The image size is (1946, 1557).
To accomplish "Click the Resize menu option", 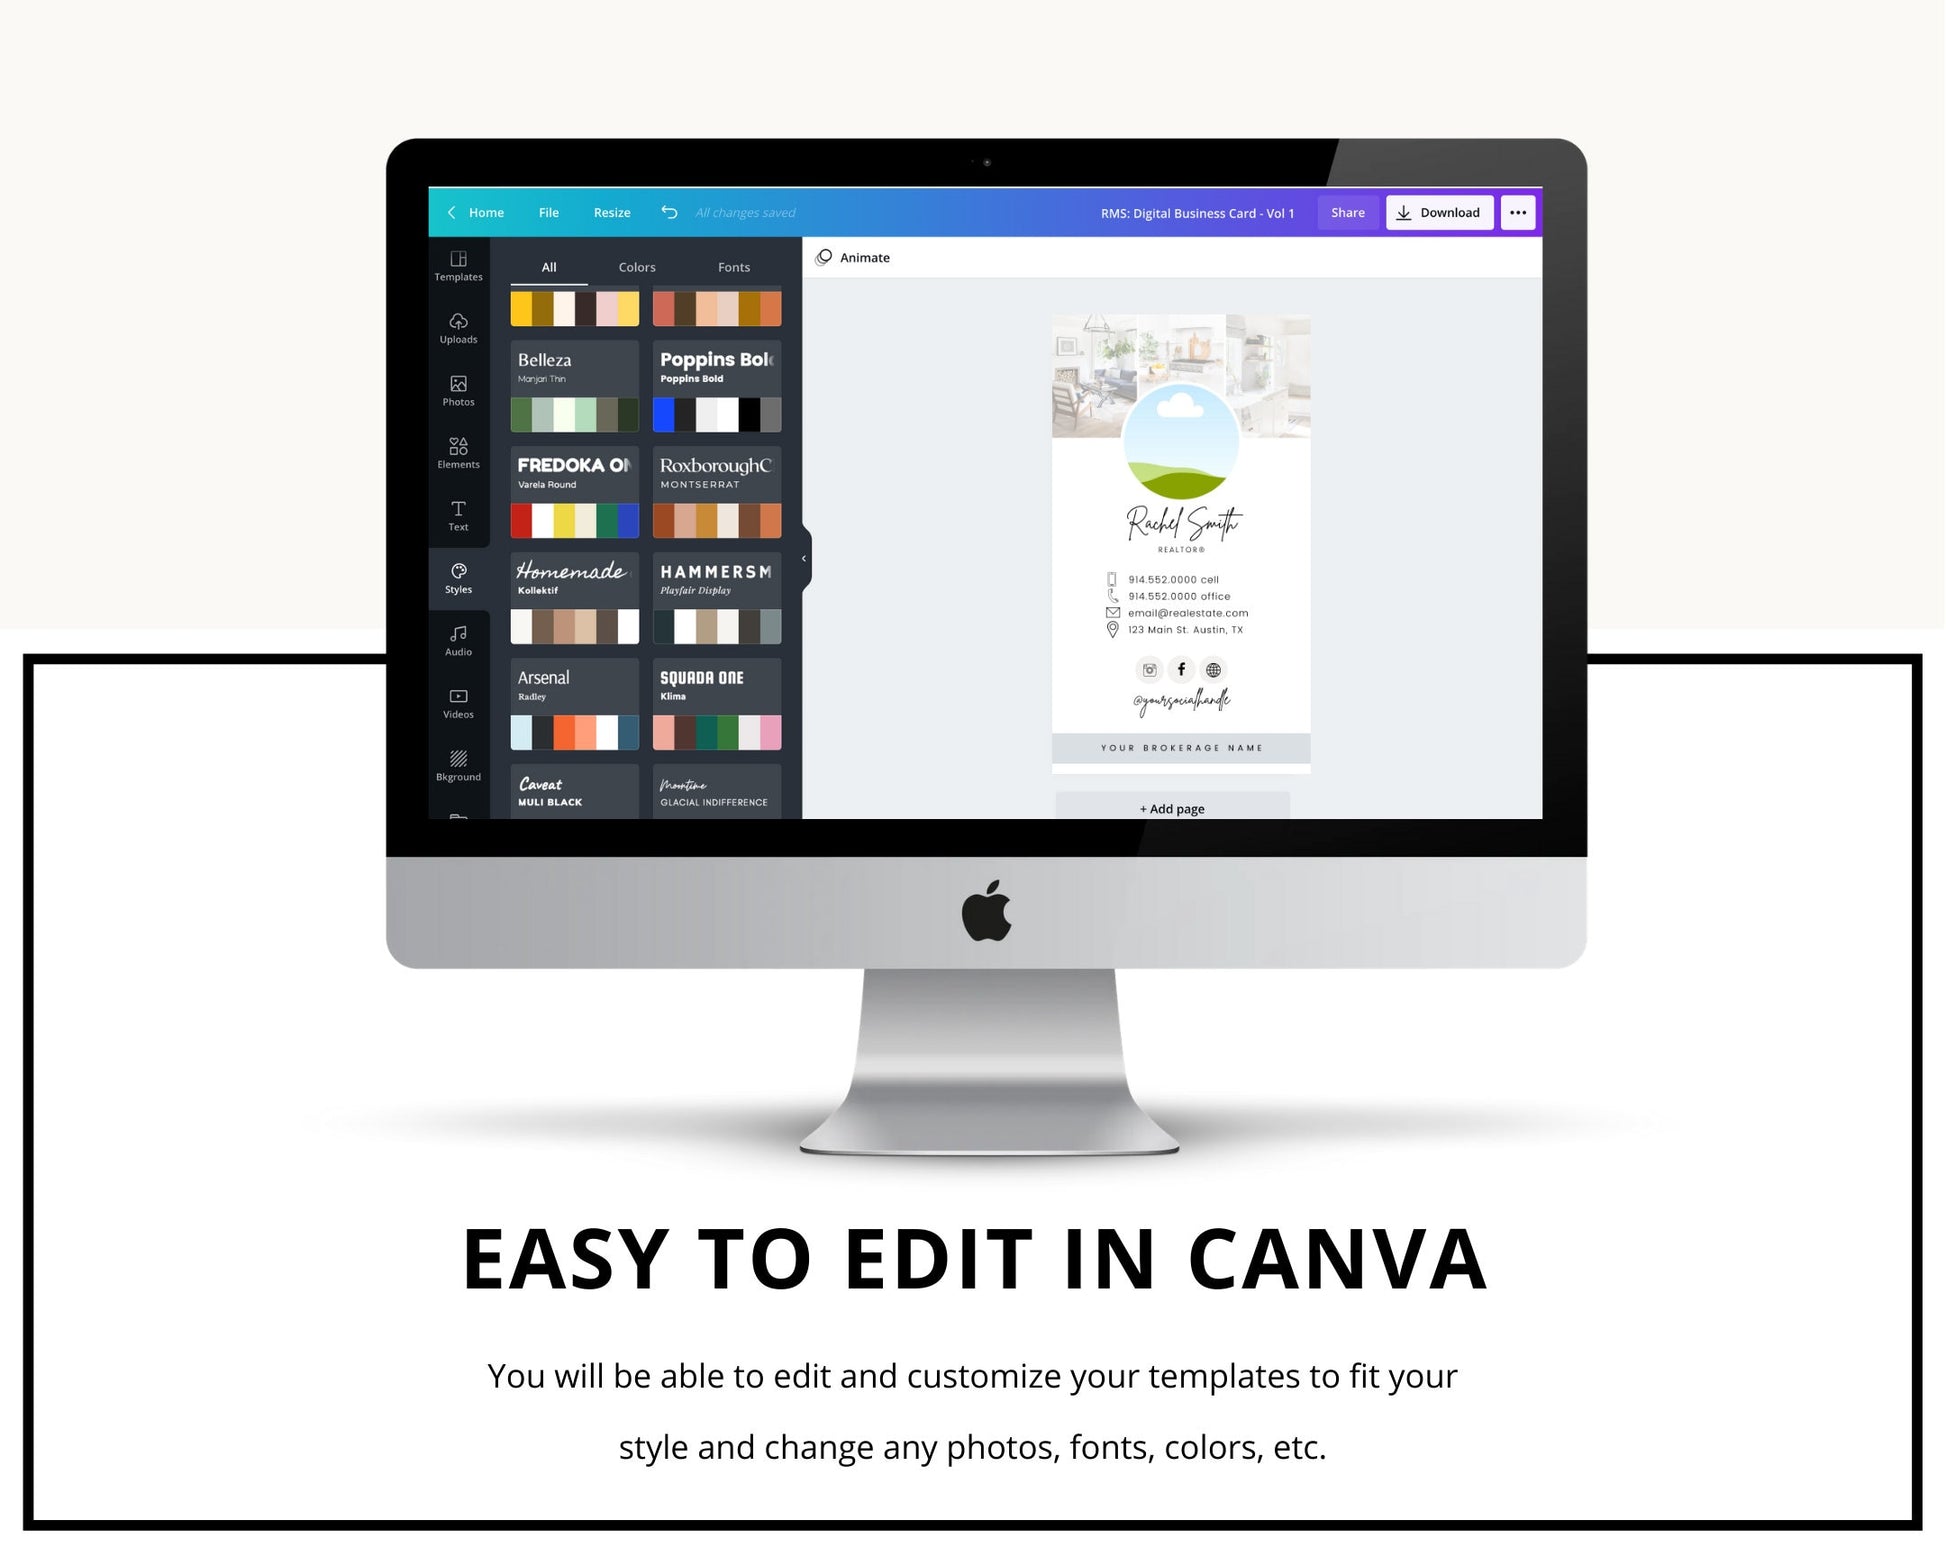I will point(610,210).
